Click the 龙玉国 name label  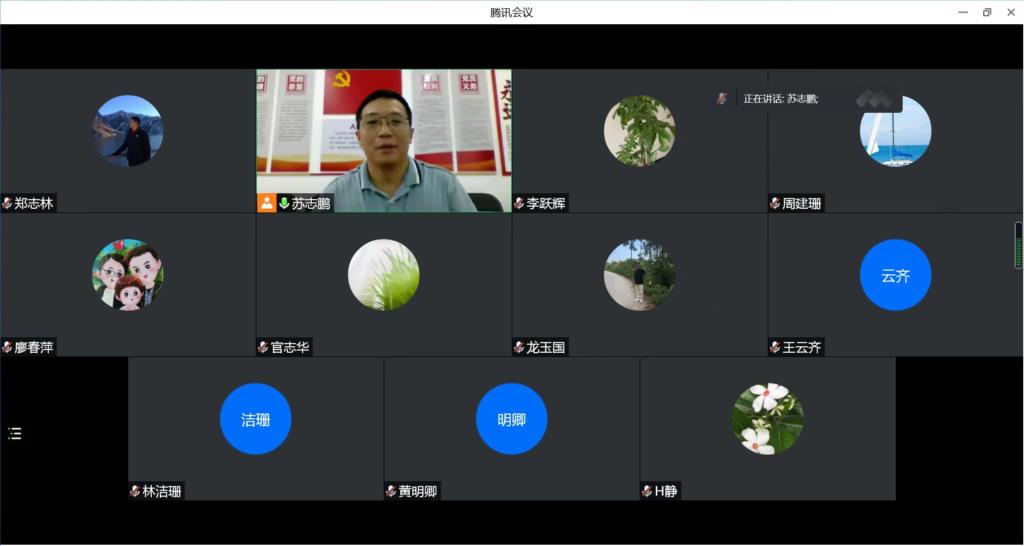tap(546, 347)
